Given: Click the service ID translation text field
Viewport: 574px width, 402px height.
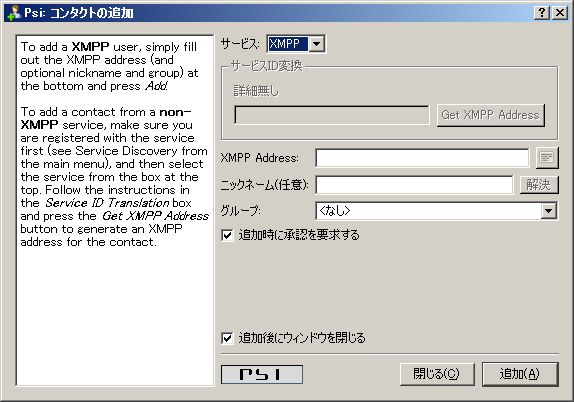Looking at the screenshot, I should click(332, 115).
